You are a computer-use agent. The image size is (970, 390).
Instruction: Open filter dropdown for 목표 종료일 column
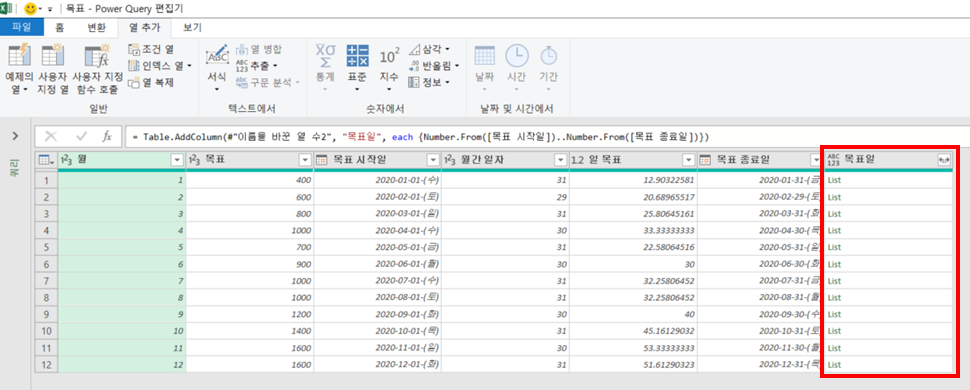(817, 160)
